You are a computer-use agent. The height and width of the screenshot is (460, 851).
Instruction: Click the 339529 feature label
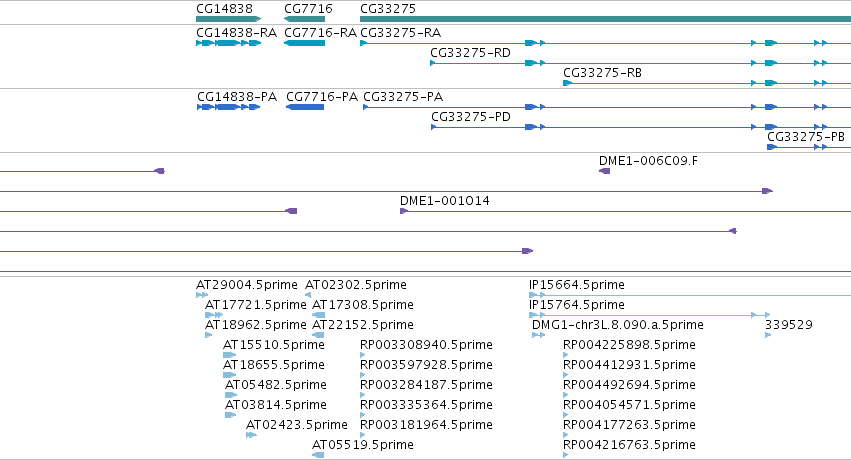click(789, 325)
